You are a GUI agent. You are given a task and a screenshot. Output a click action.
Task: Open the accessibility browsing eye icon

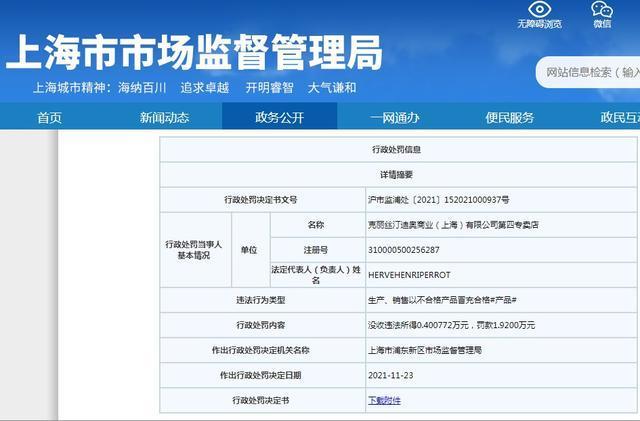[x=540, y=10]
